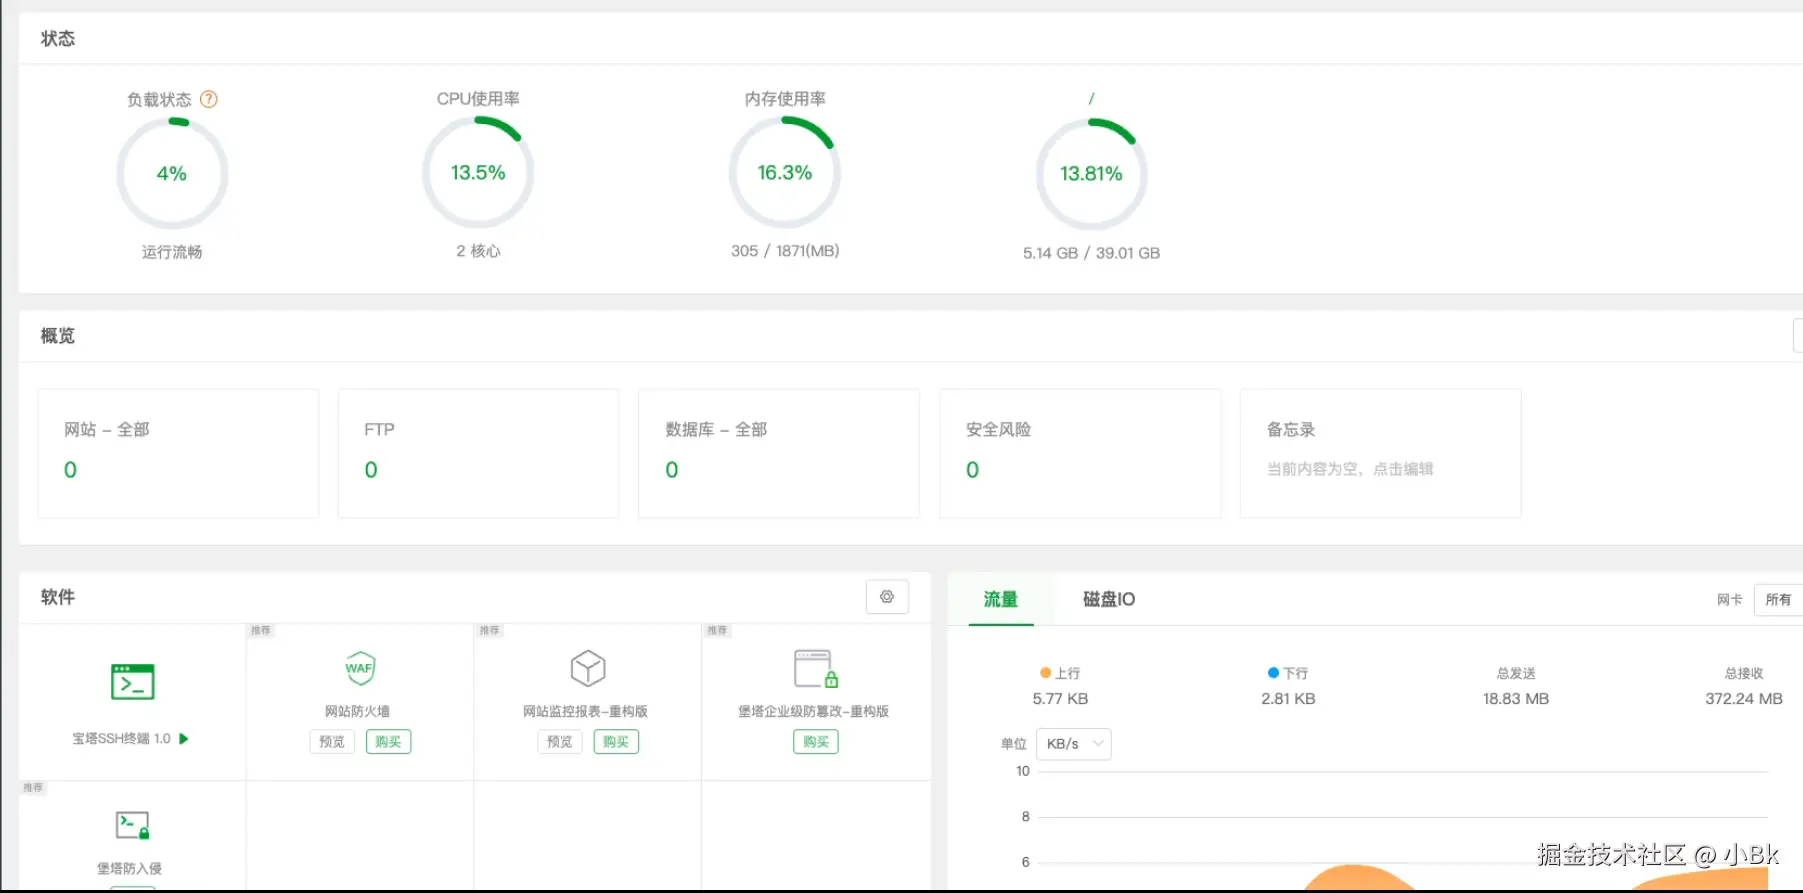Screen dimensions: 1803x893
Task: Open the 网站 - 全部 overview card
Action: point(178,453)
